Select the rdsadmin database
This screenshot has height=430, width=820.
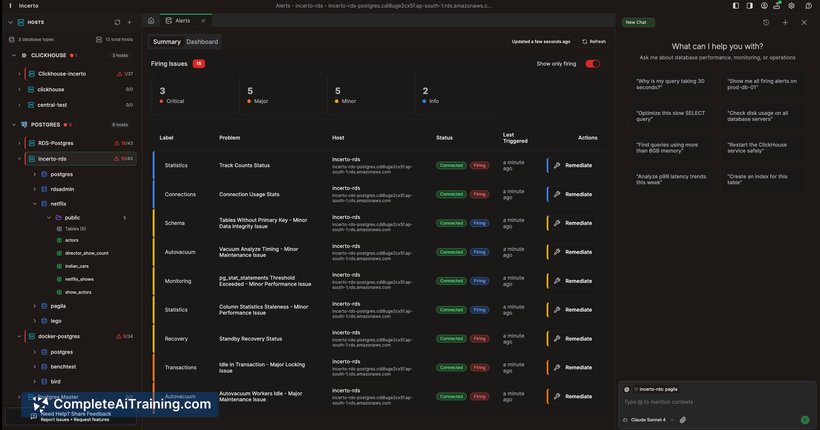click(x=62, y=189)
